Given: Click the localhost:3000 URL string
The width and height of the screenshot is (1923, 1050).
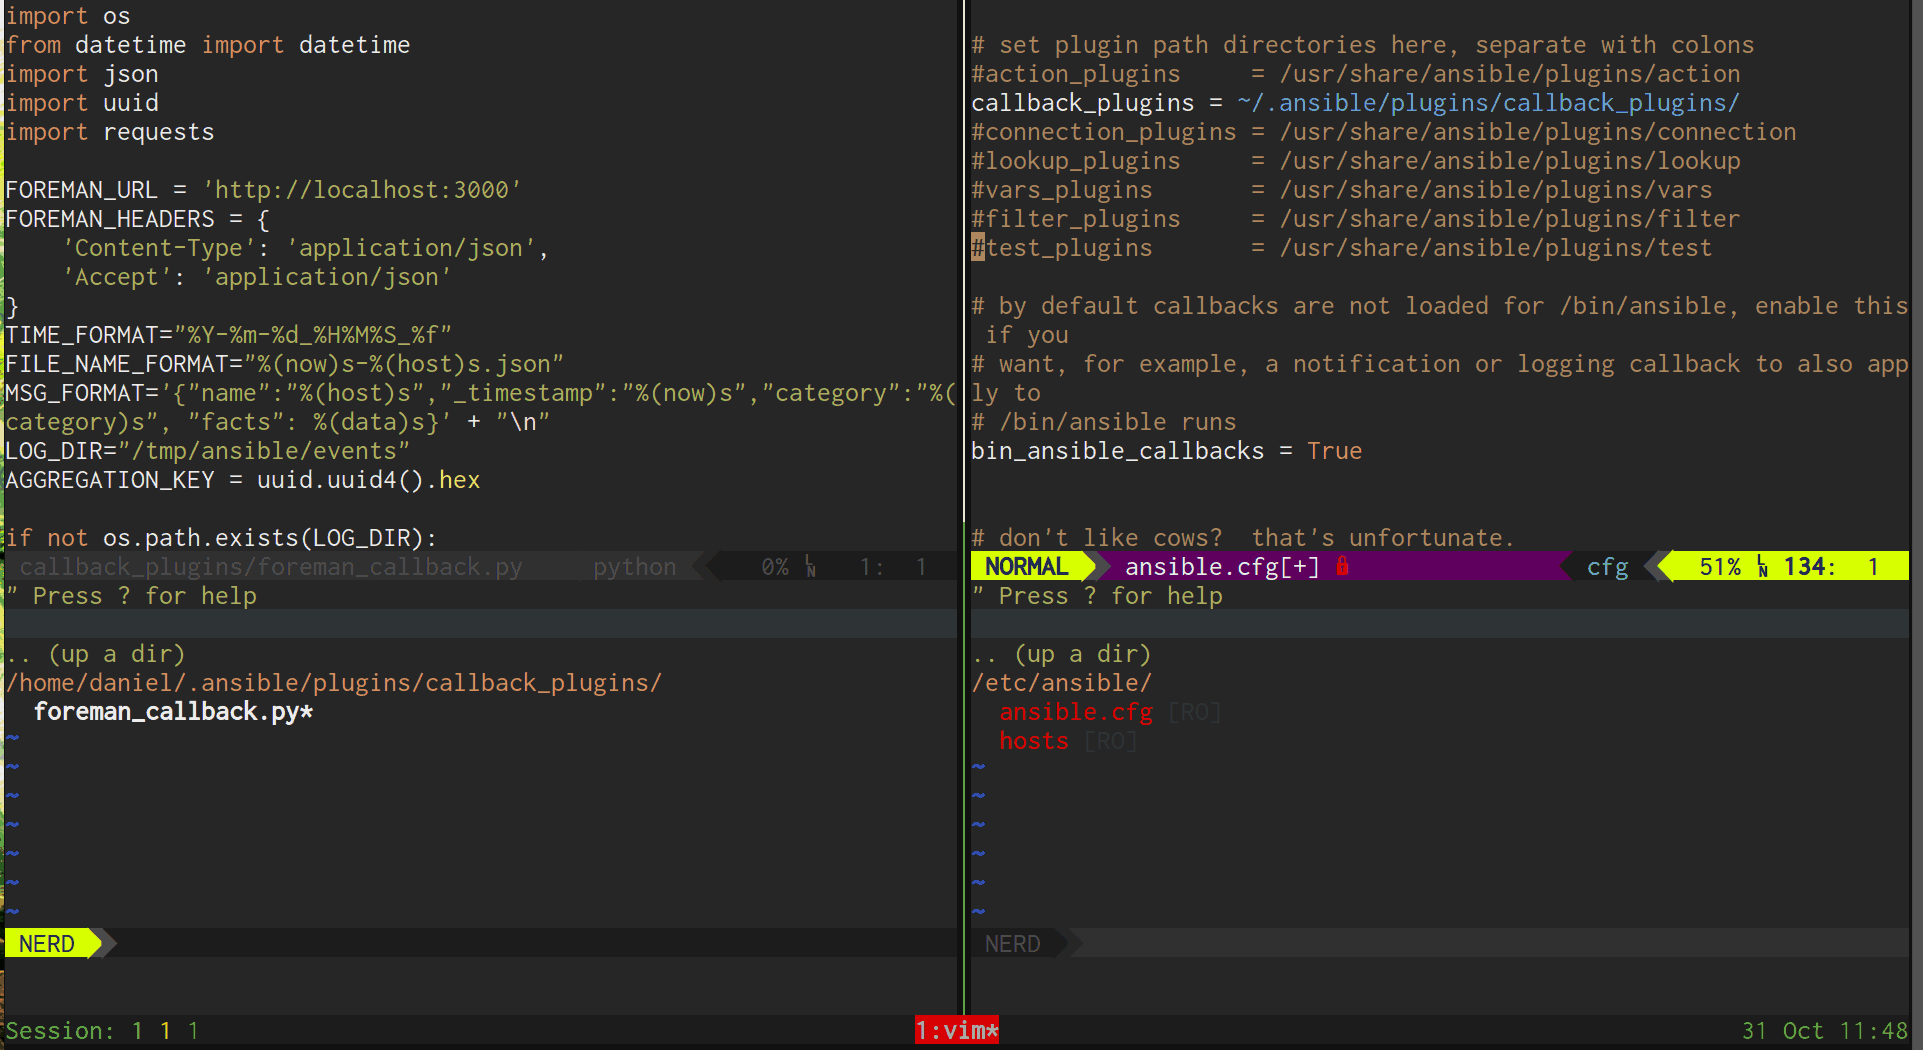Looking at the screenshot, I should tap(362, 190).
